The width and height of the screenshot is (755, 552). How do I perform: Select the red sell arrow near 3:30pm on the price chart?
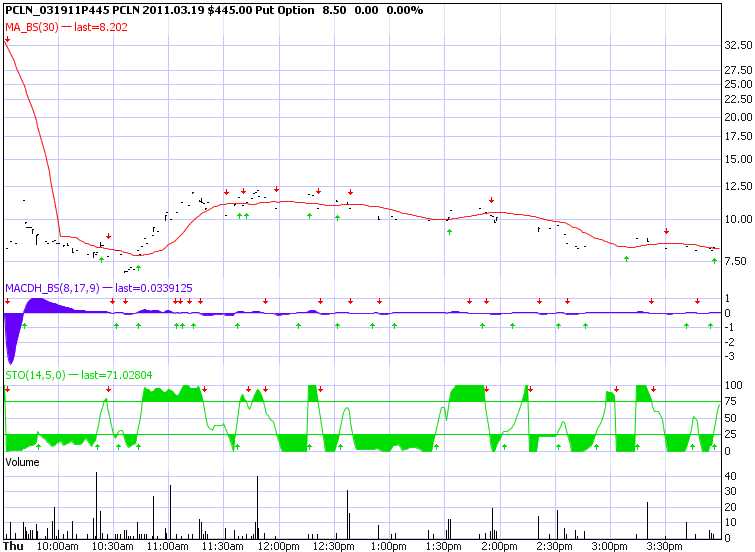coord(666,231)
